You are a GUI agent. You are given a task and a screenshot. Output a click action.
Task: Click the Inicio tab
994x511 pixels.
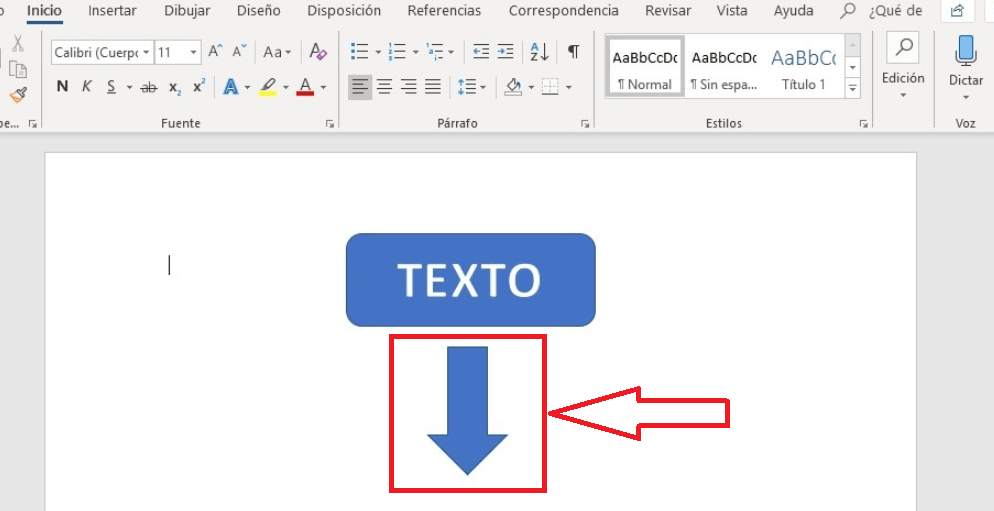(x=44, y=11)
